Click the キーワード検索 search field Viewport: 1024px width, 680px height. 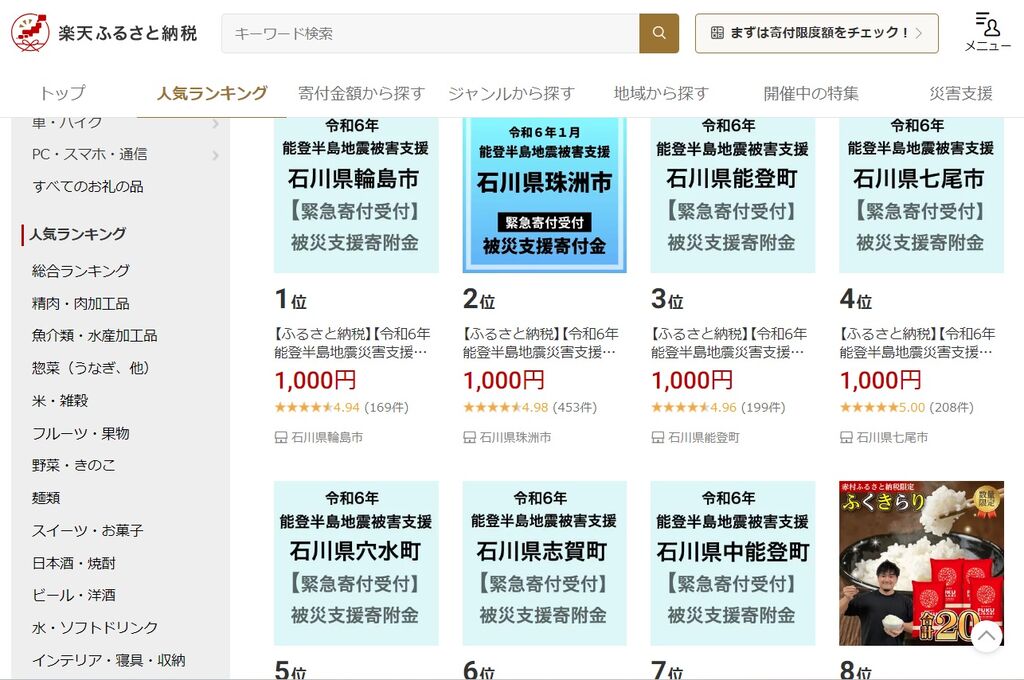click(x=430, y=33)
